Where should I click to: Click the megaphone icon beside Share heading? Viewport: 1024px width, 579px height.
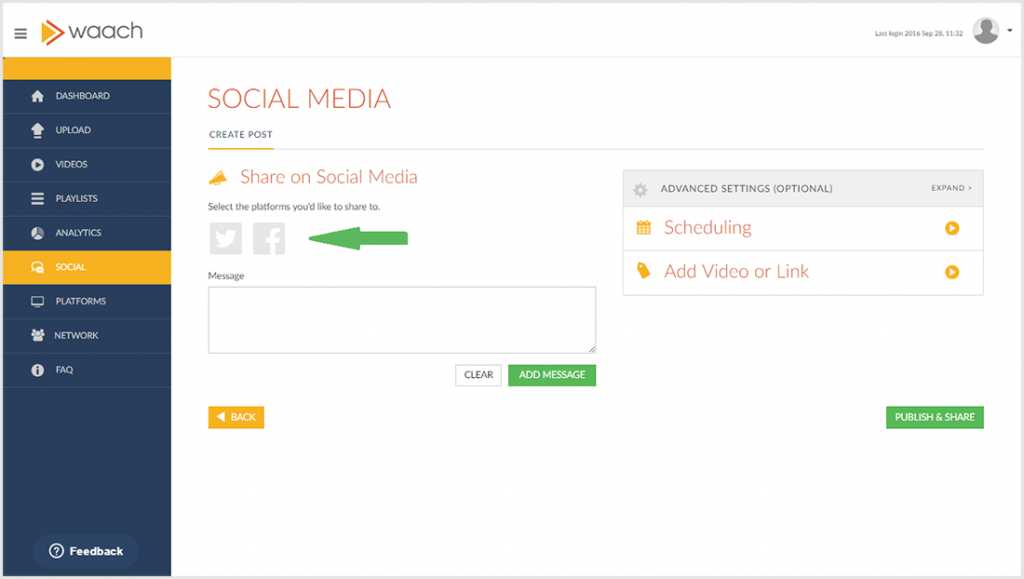218,178
